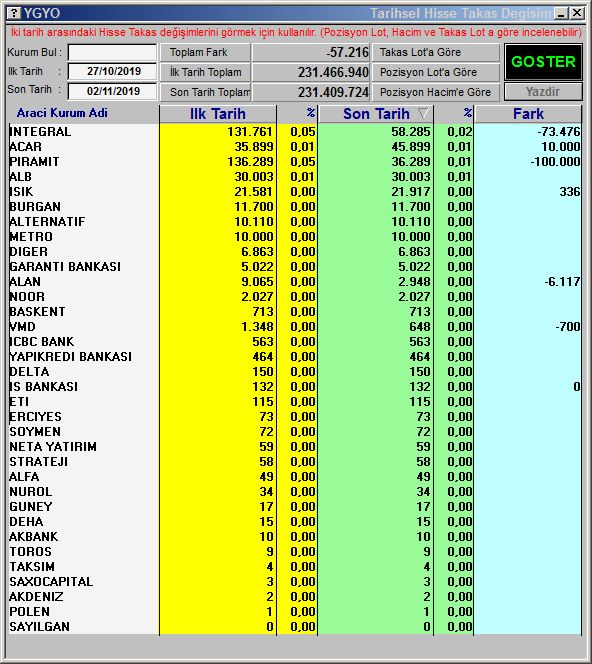Click the İlk Tarih Toplam label
The height and width of the screenshot is (664, 592).
pos(205,72)
